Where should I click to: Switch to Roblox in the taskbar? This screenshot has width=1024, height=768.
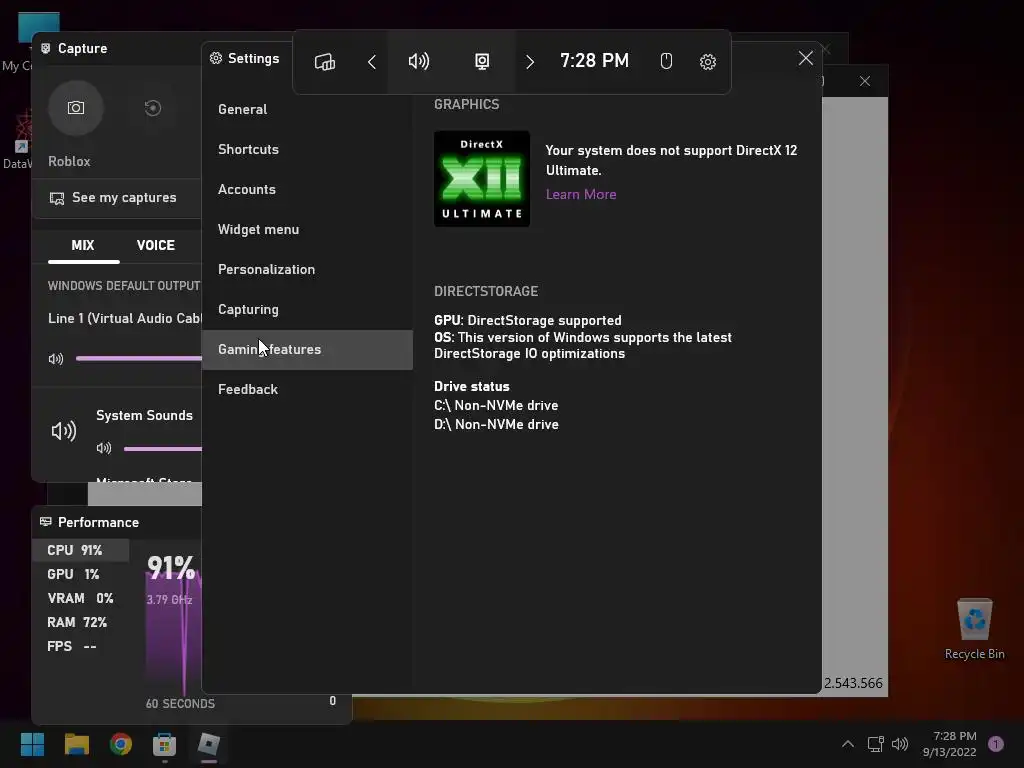point(209,744)
